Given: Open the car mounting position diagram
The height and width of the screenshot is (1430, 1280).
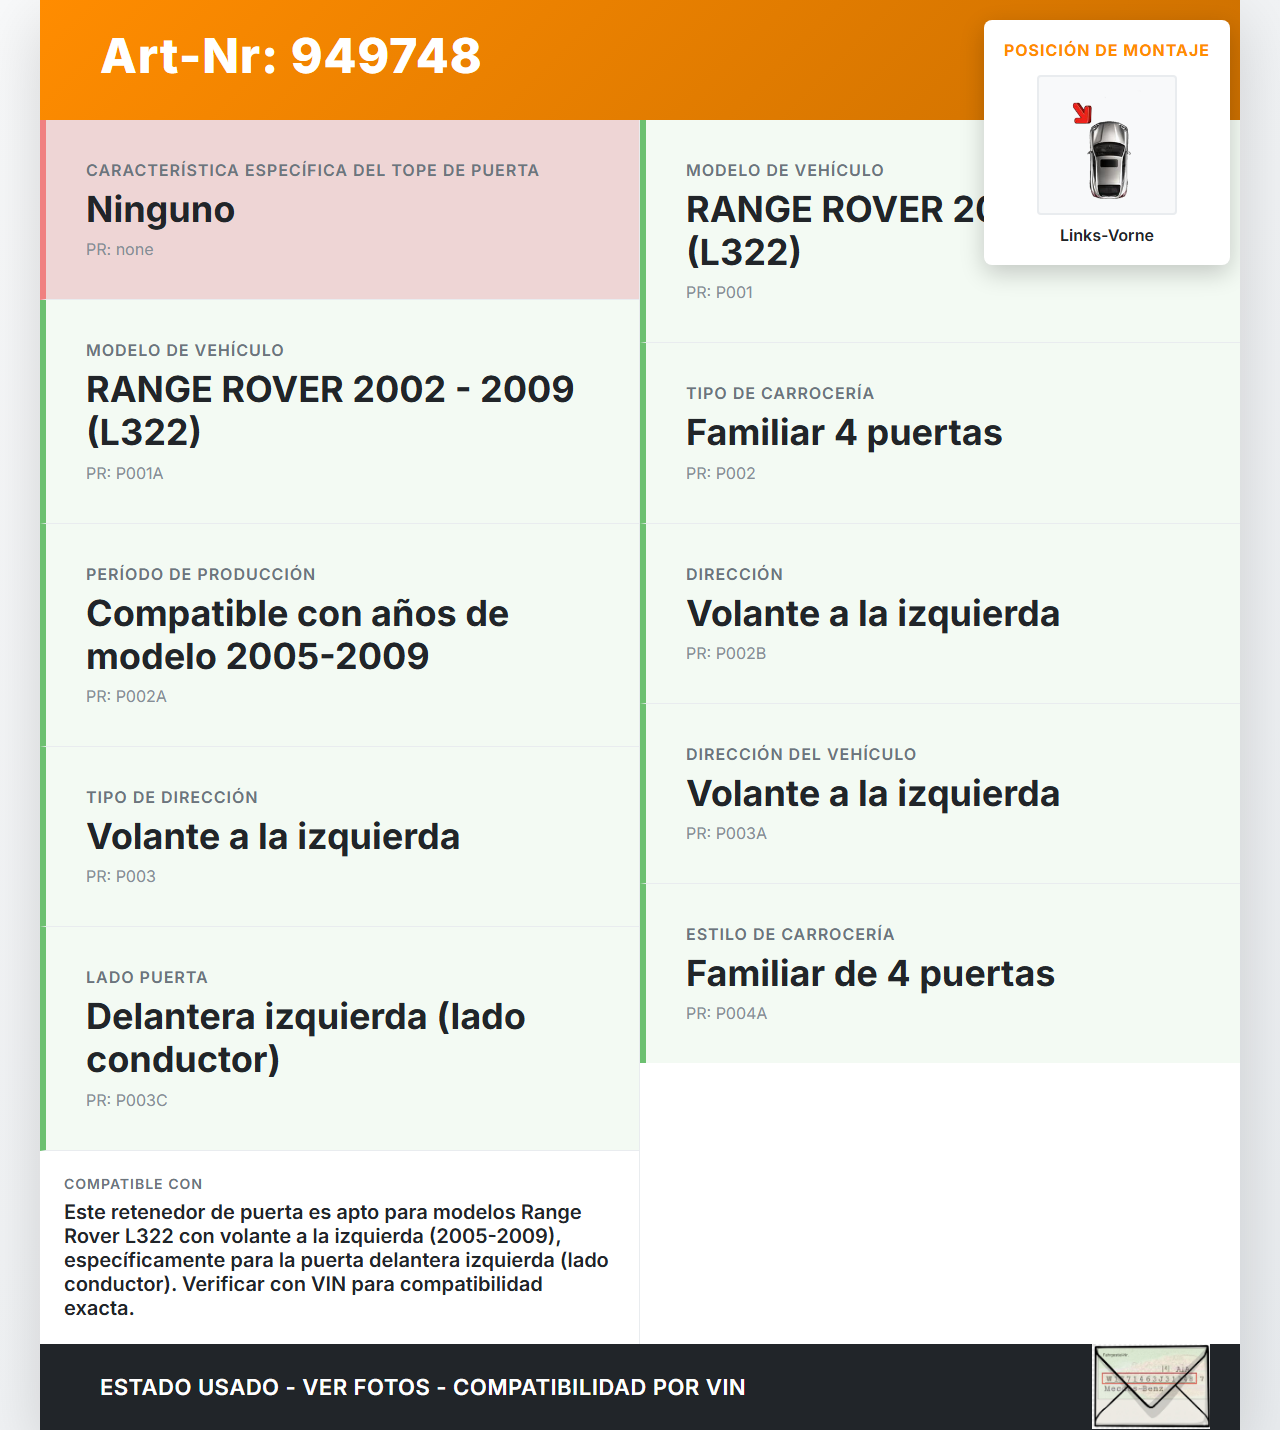Looking at the screenshot, I should [x=1107, y=145].
